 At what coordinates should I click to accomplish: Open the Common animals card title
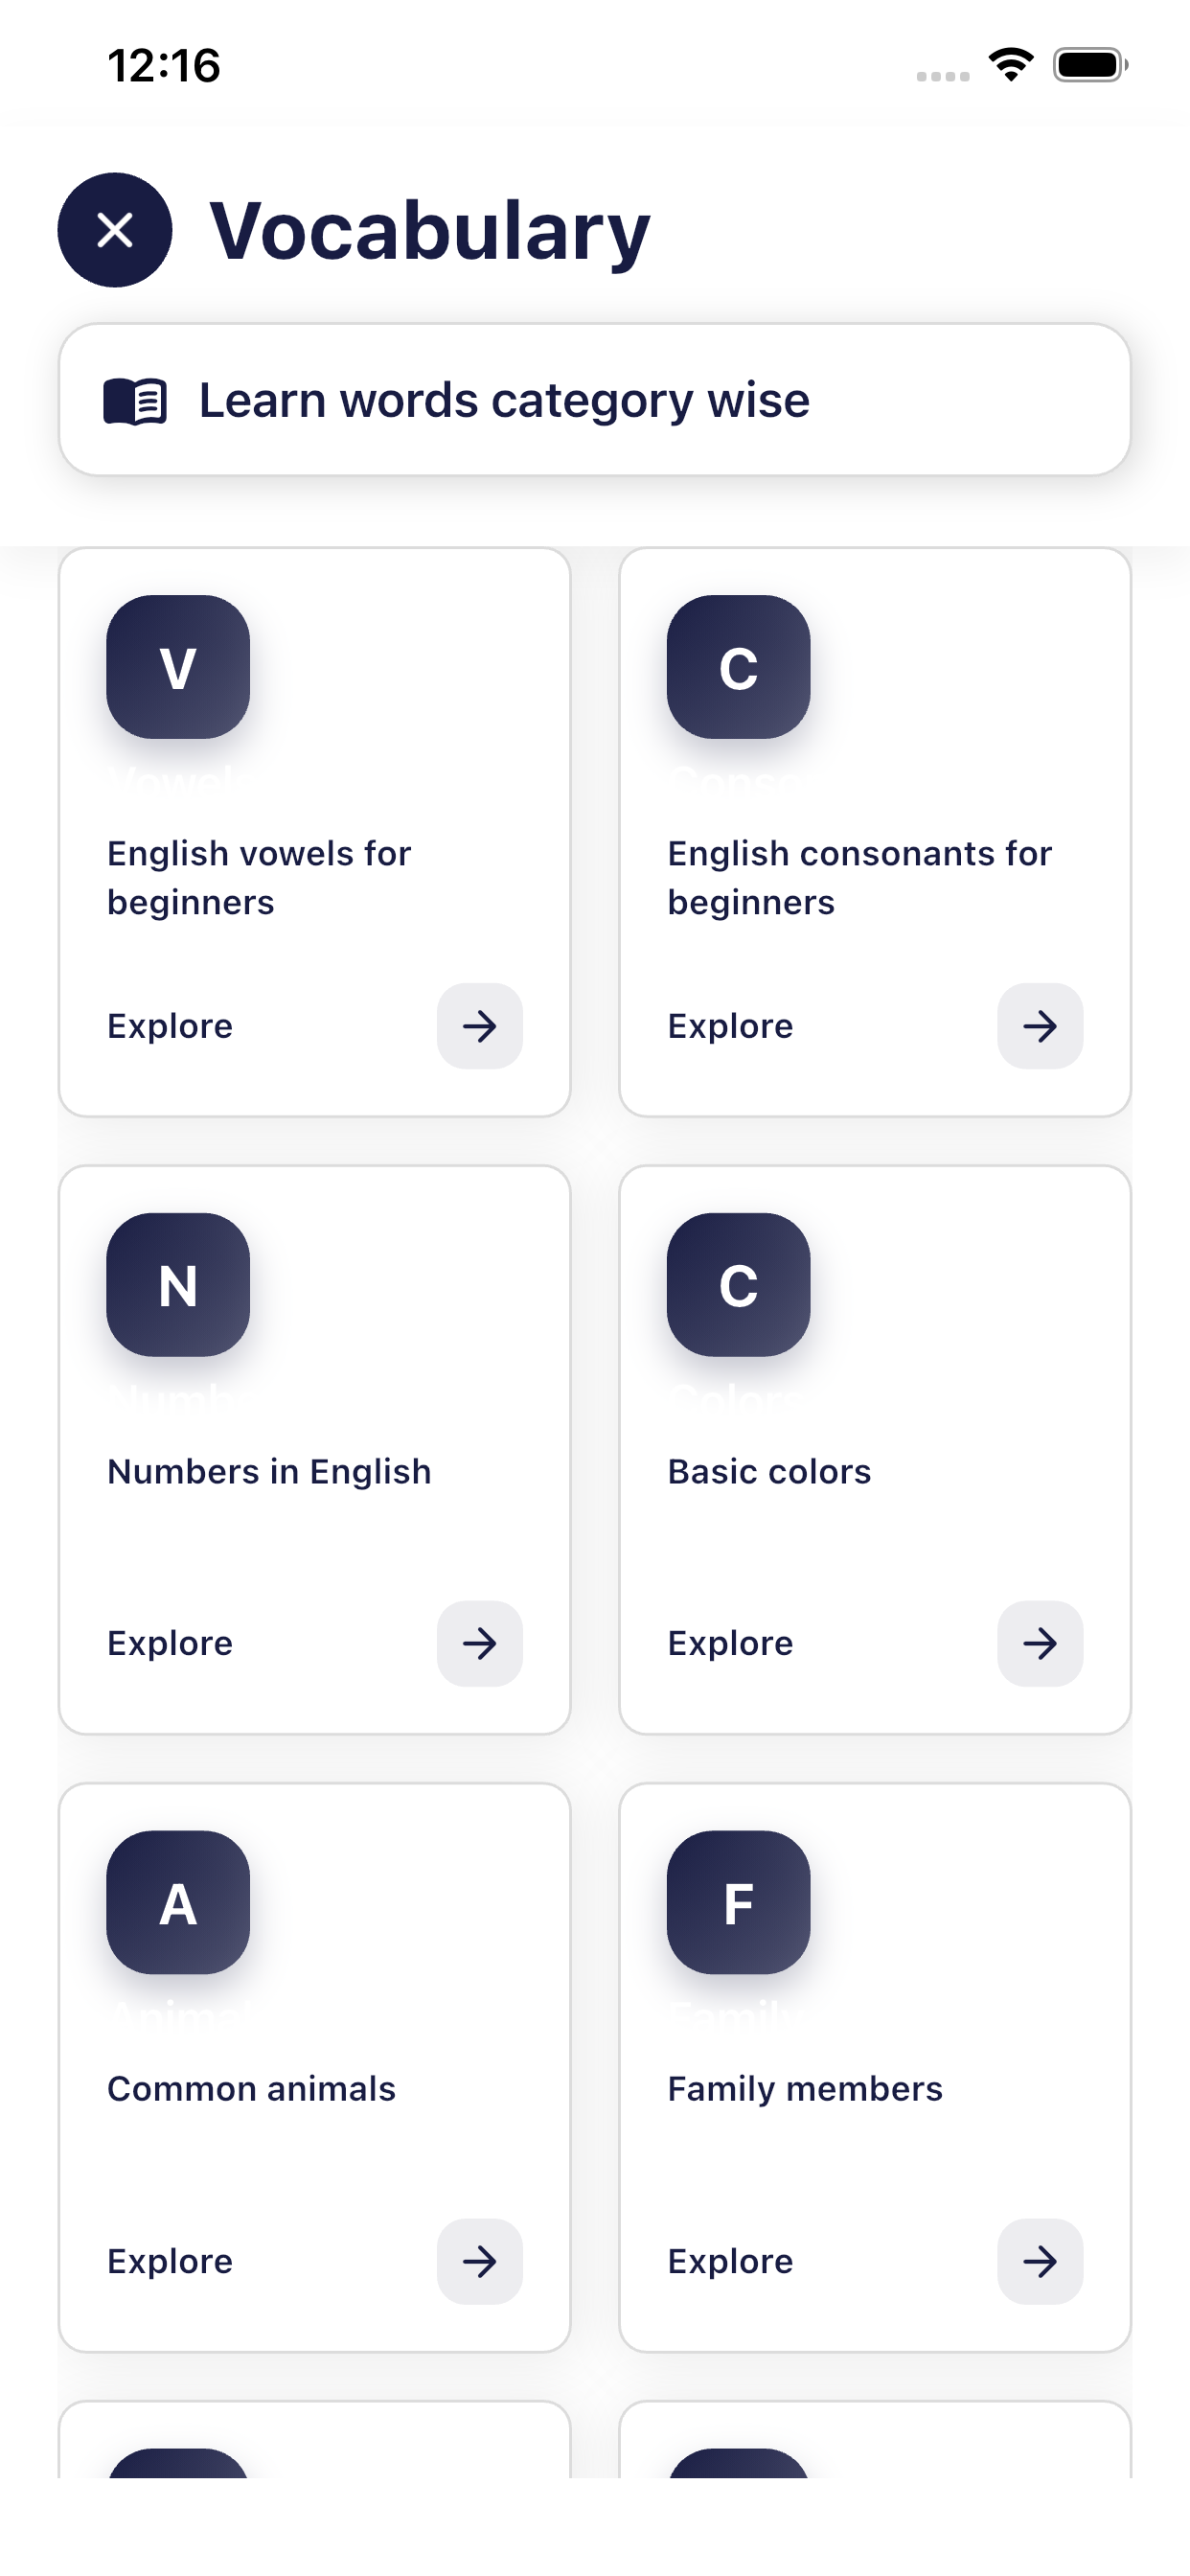point(251,2089)
